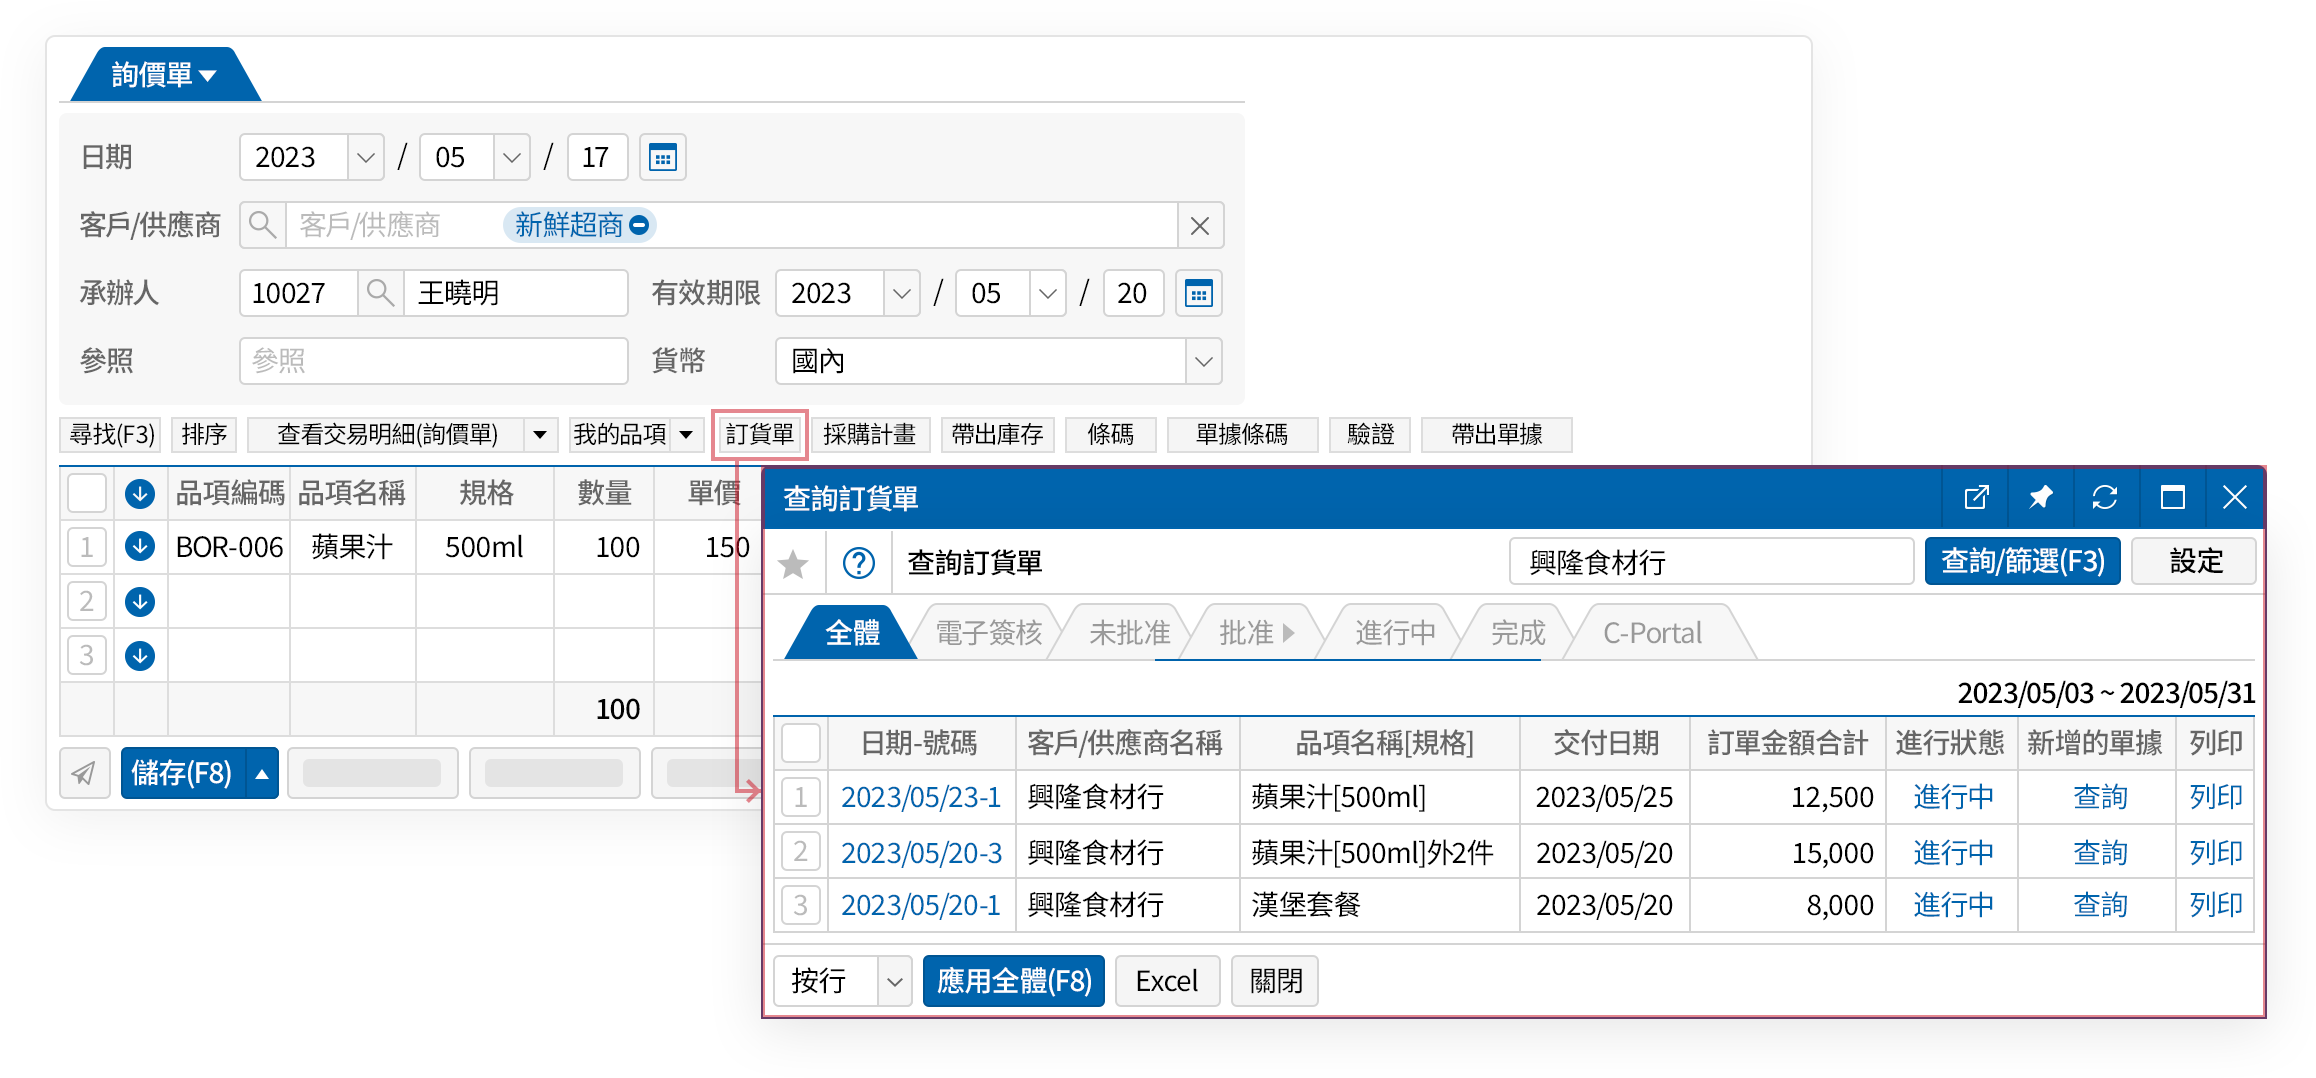Click the 應用全體(F8) button
2316x1078 pixels.
pos(1013,981)
